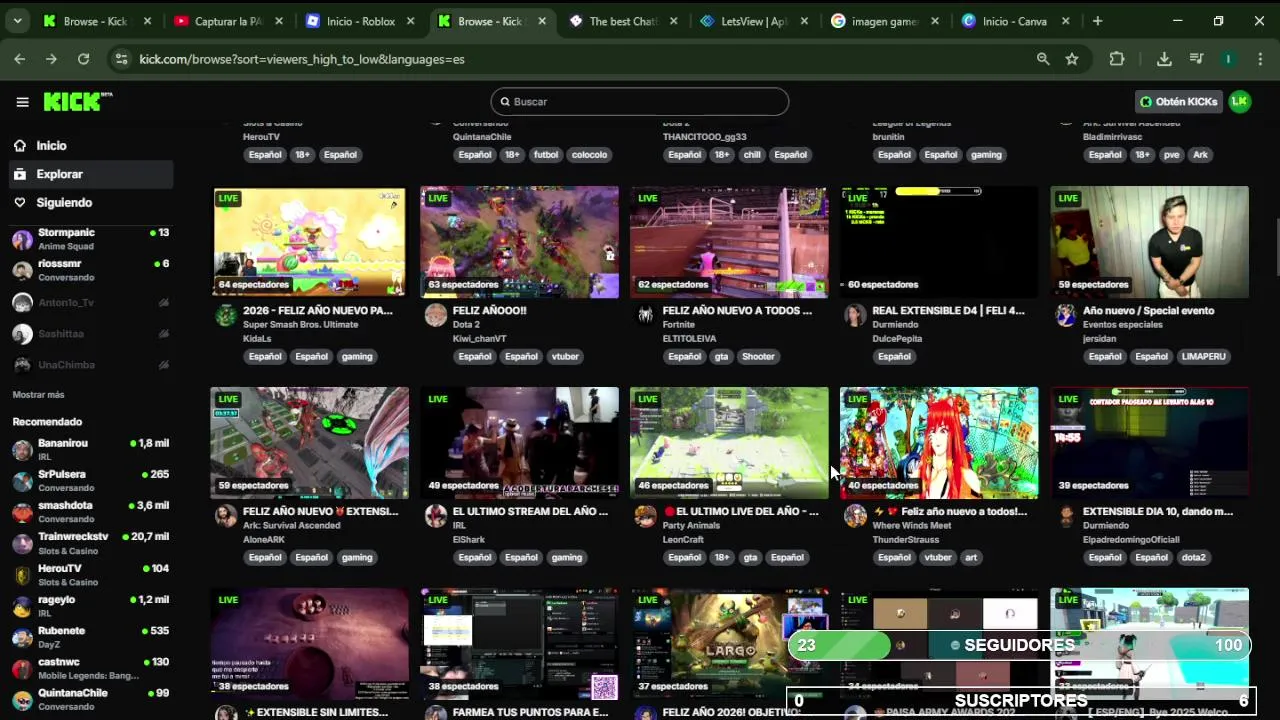The height and width of the screenshot is (720, 1280).
Task: Open smashdota recommended channel
Action: point(90,512)
